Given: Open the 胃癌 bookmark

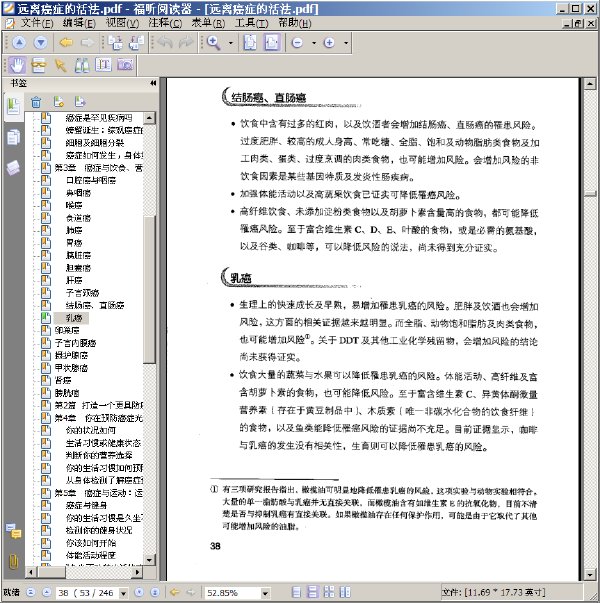Looking at the screenshot, I should (74, 243).
